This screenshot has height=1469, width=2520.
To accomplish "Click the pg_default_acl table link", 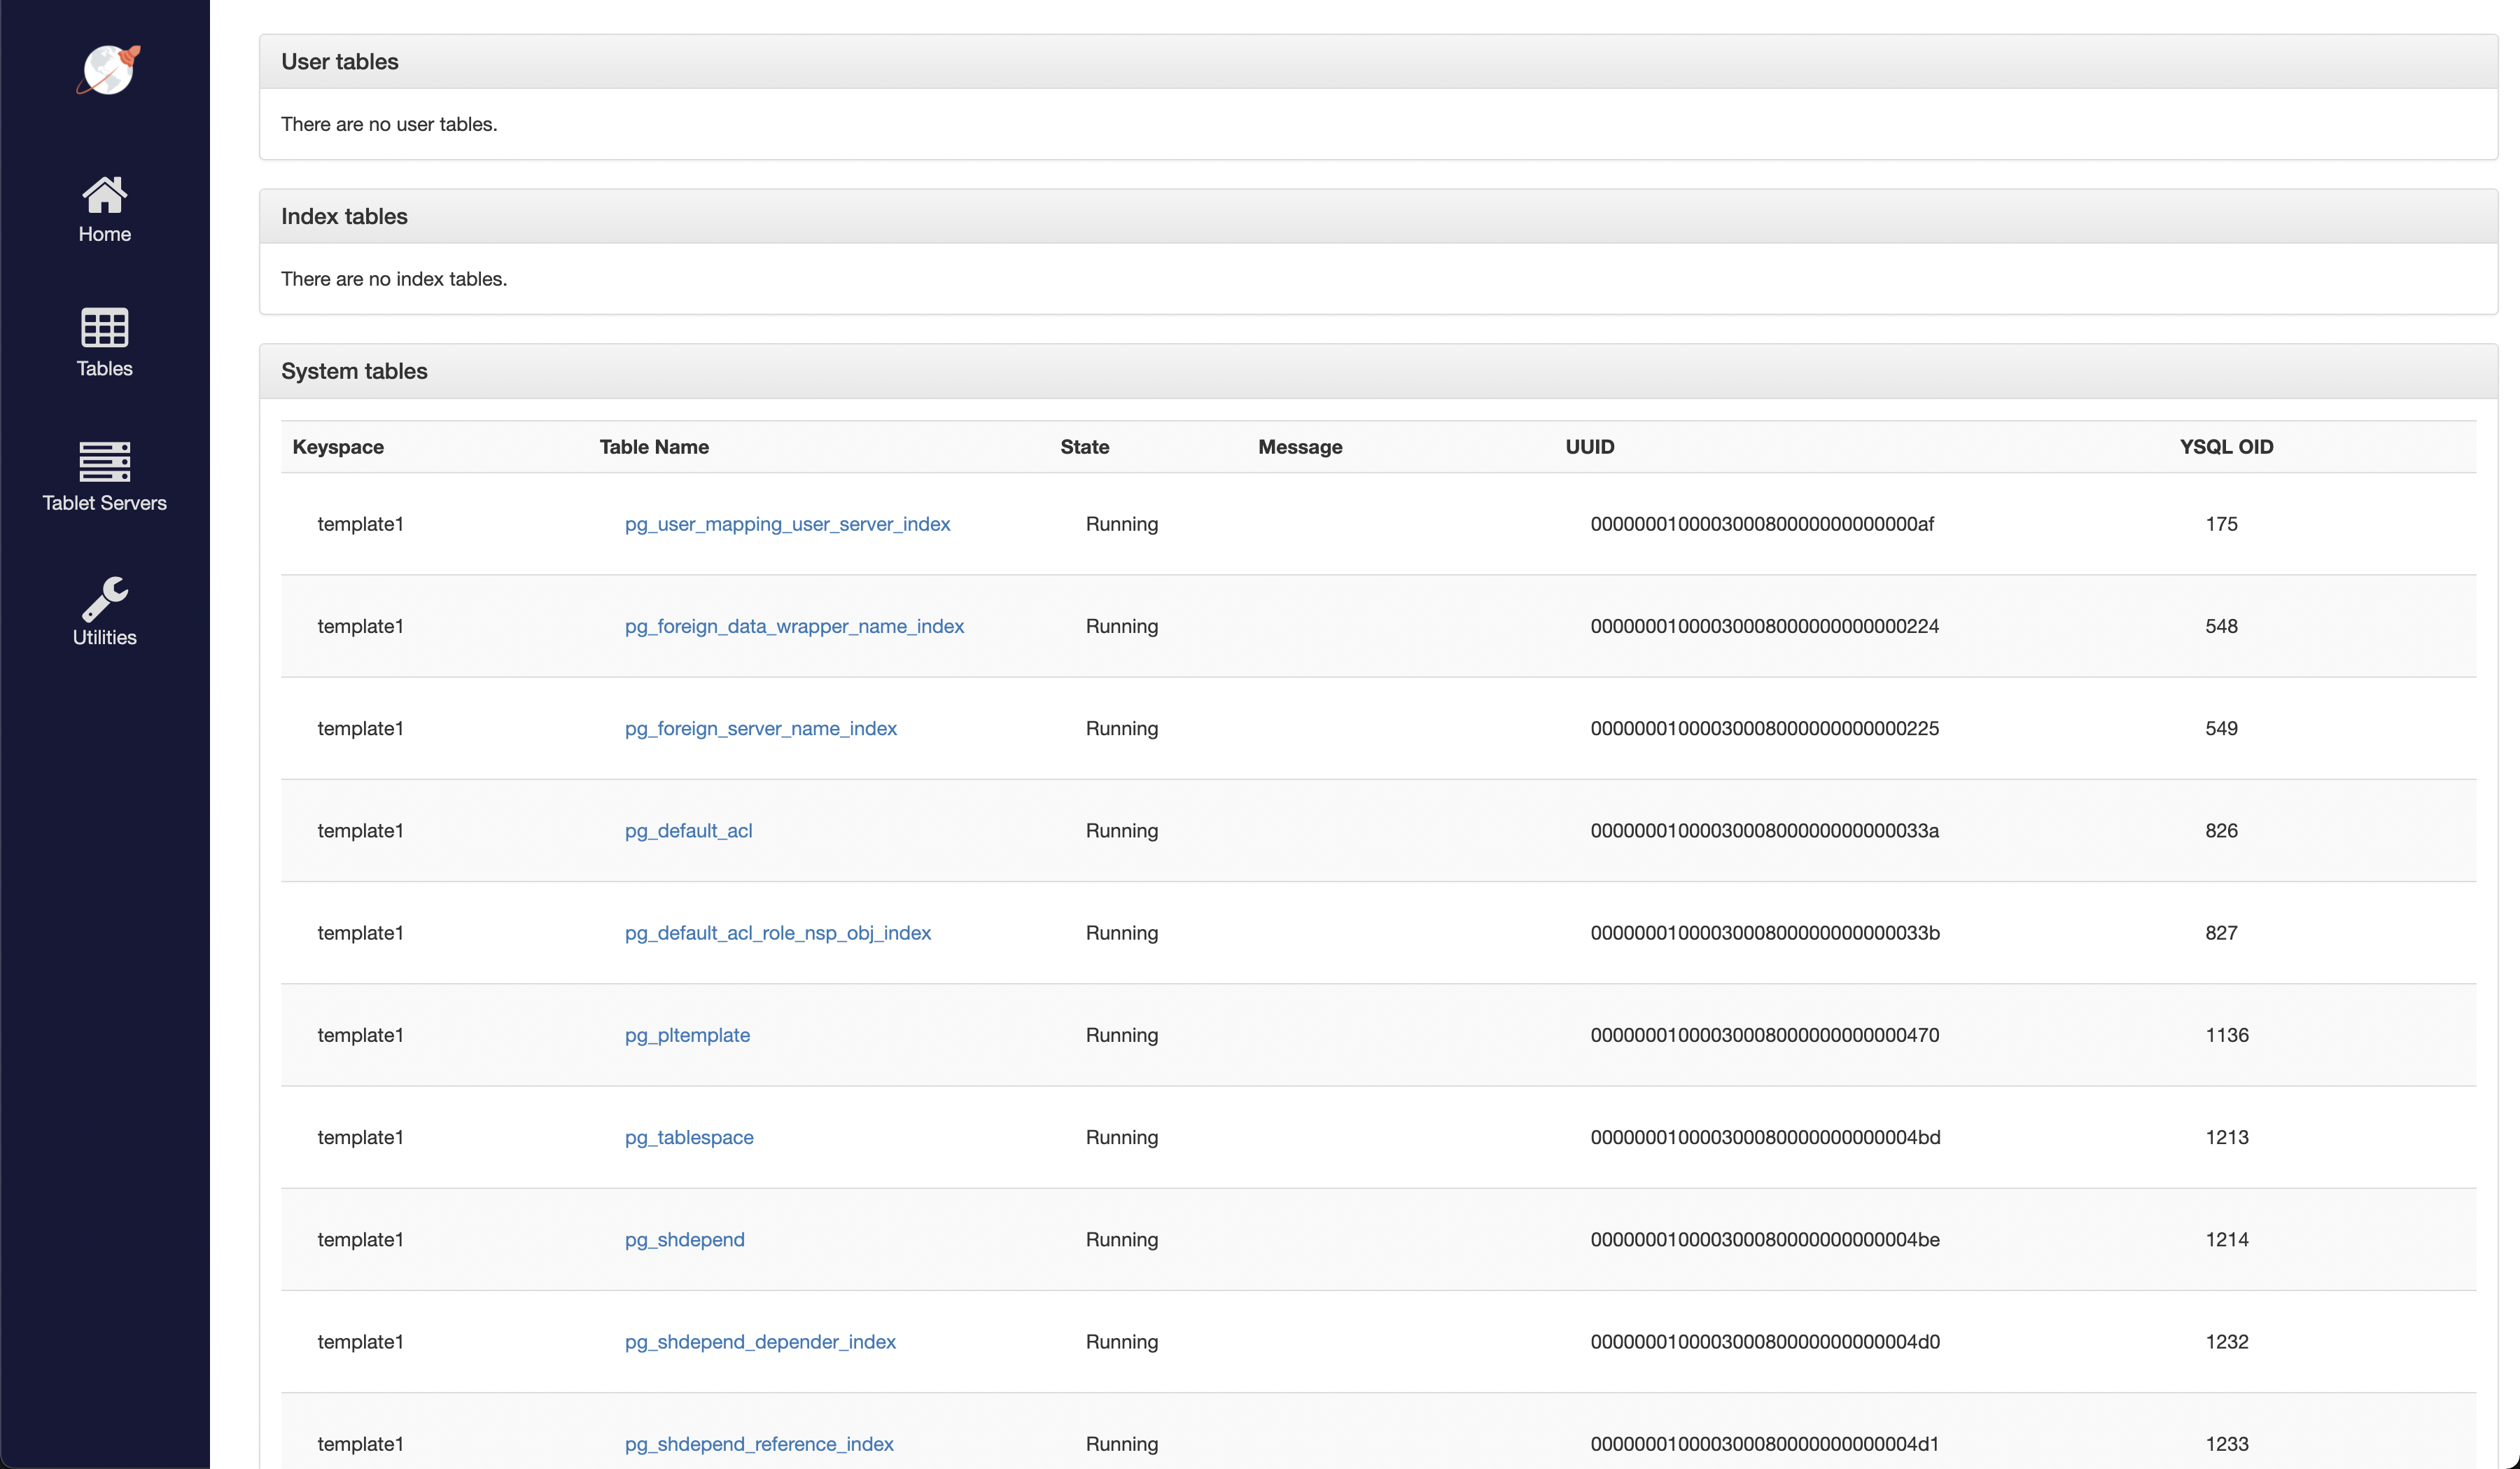I will coord(688,831).
